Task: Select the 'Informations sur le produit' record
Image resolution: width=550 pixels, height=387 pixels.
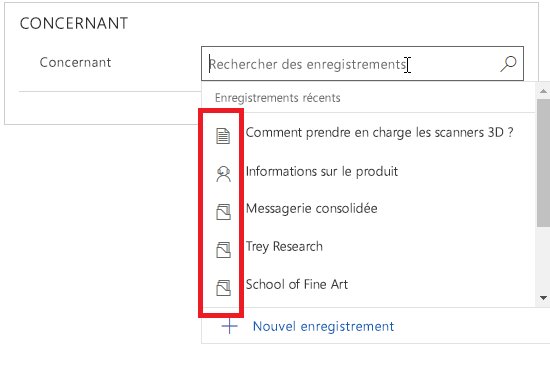Action: (322, 172)
